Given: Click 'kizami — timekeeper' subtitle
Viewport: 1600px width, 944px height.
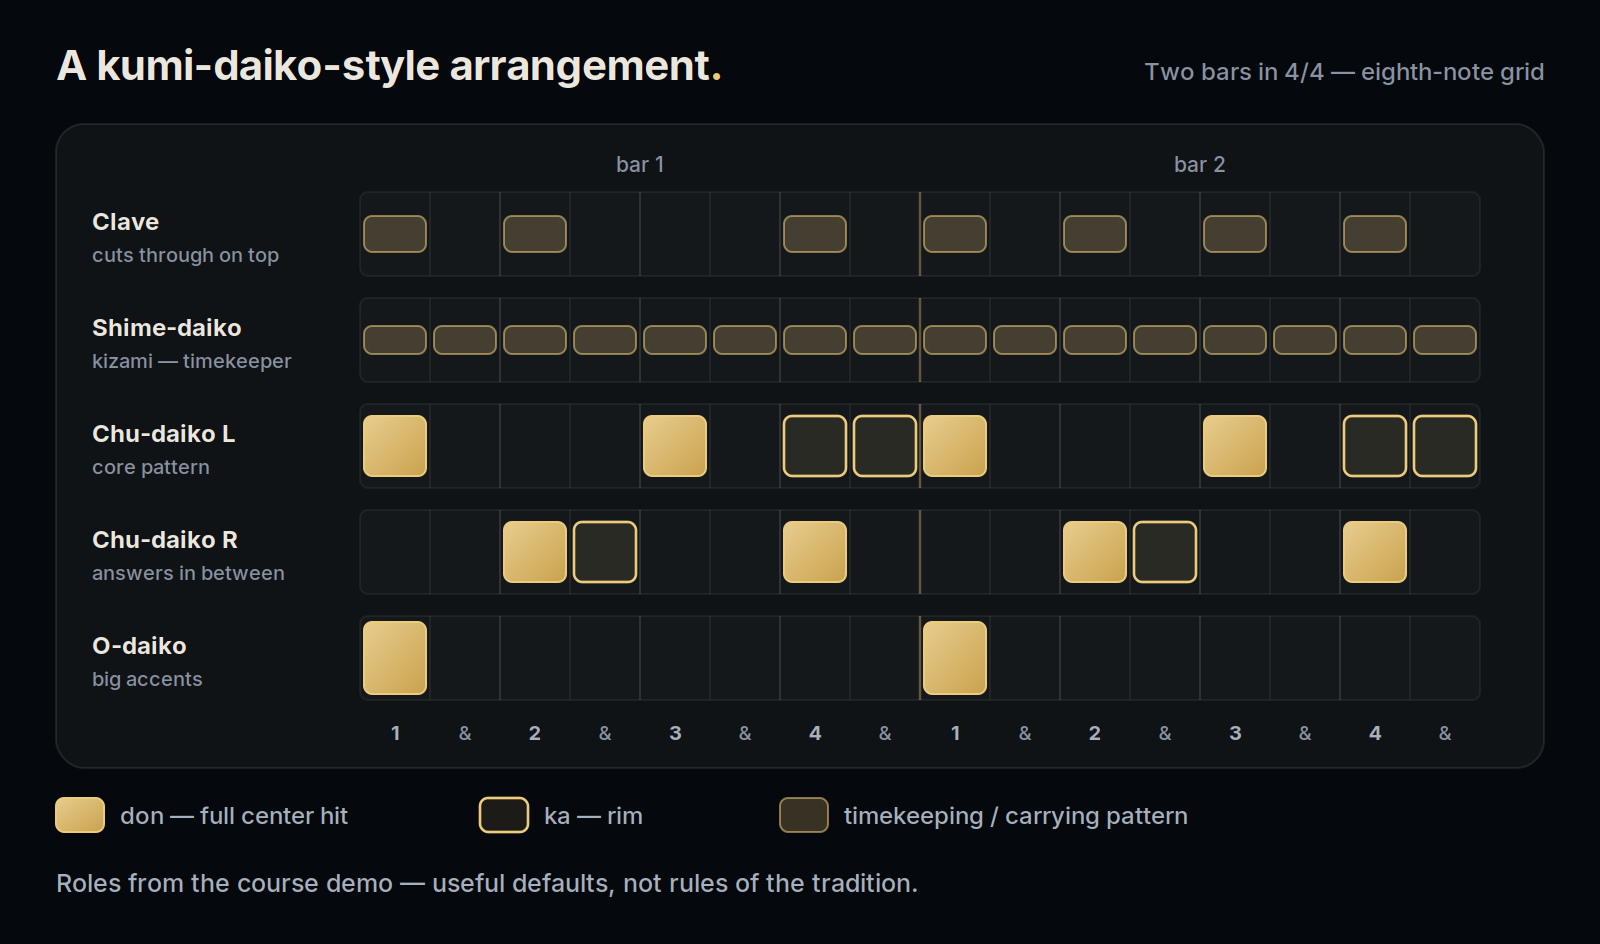Looking at the screenshot, I should pyautogui.click(x=192, y=361).
